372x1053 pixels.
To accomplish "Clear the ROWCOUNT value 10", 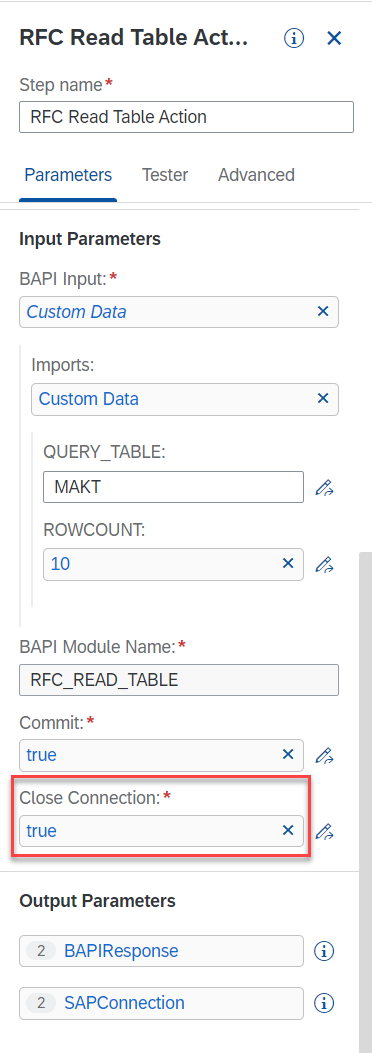I will click(x=288, y=564).
